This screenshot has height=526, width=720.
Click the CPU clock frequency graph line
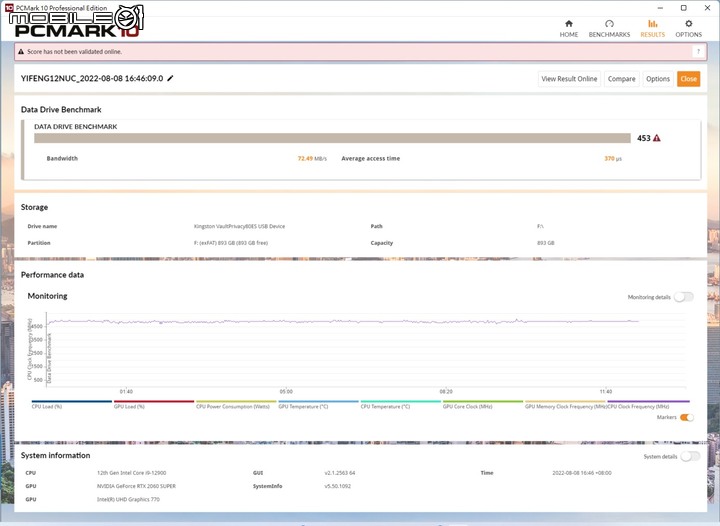(x=343, y=321)
